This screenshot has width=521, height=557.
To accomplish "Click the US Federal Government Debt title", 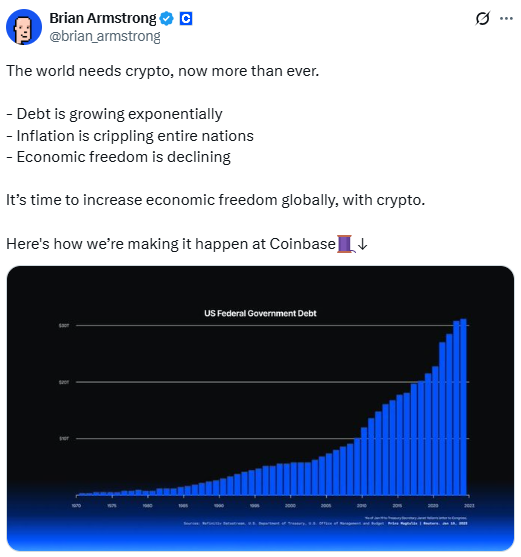I will tap(260, 313).
